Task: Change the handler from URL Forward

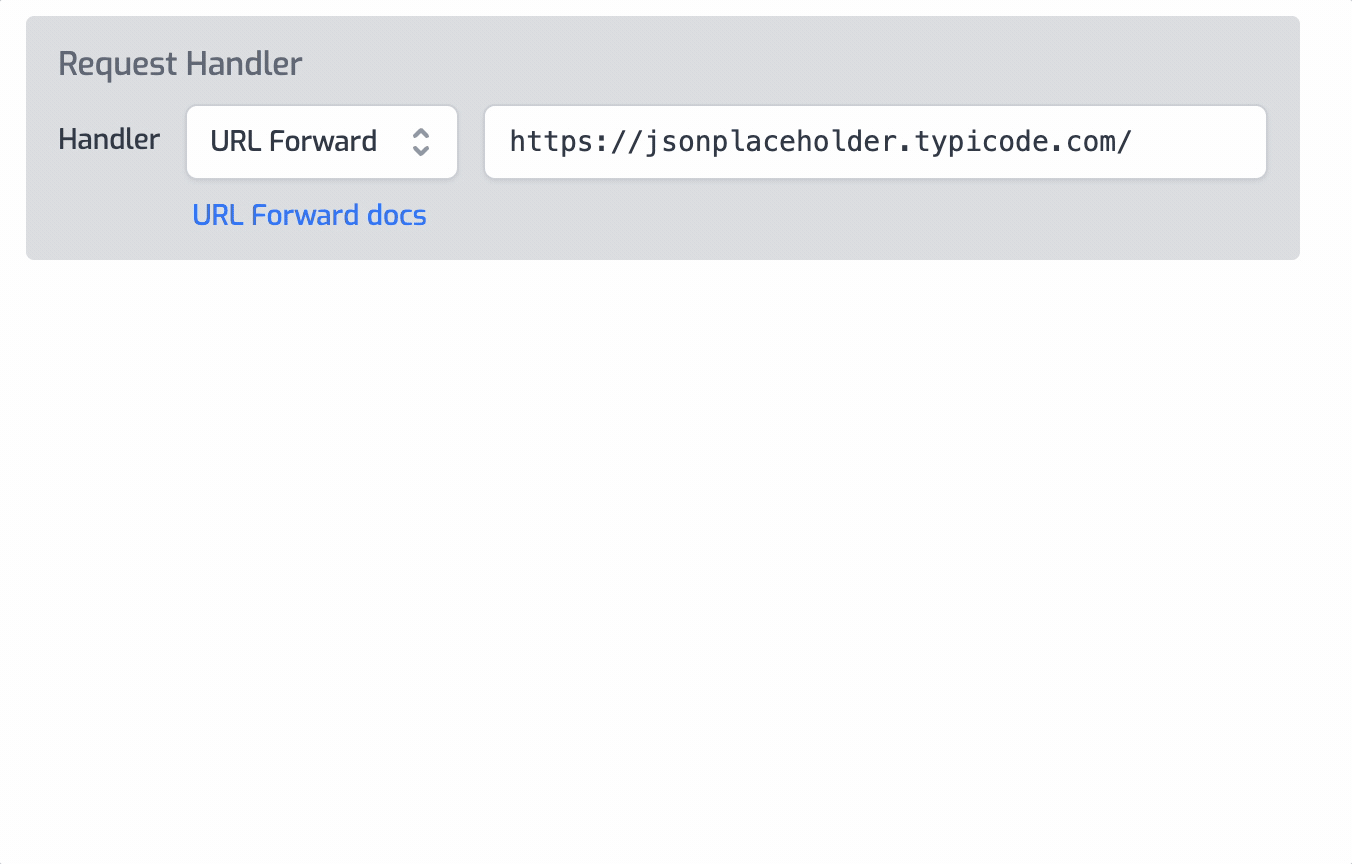Action: coord(321,142)
